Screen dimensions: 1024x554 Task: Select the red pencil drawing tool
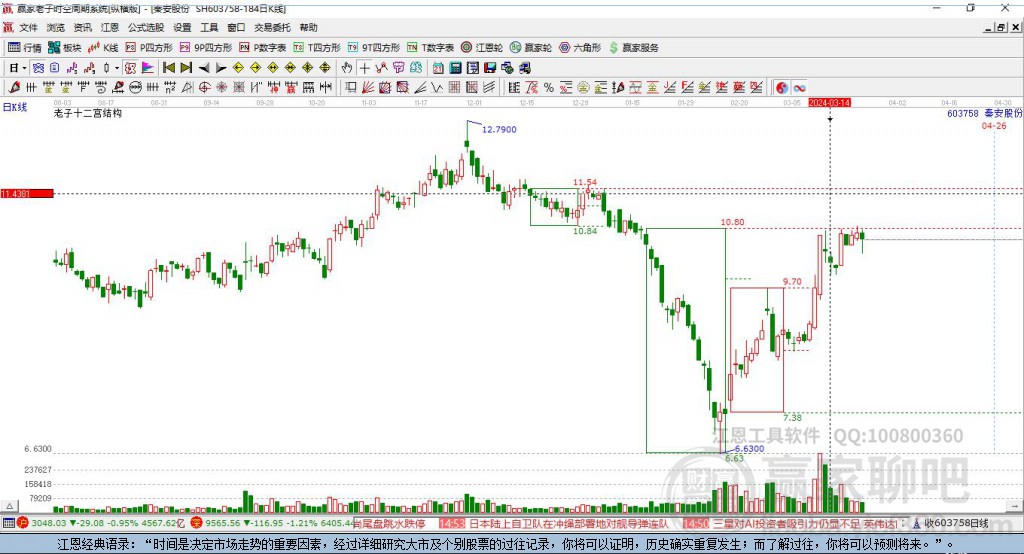[x=14, y=88]
